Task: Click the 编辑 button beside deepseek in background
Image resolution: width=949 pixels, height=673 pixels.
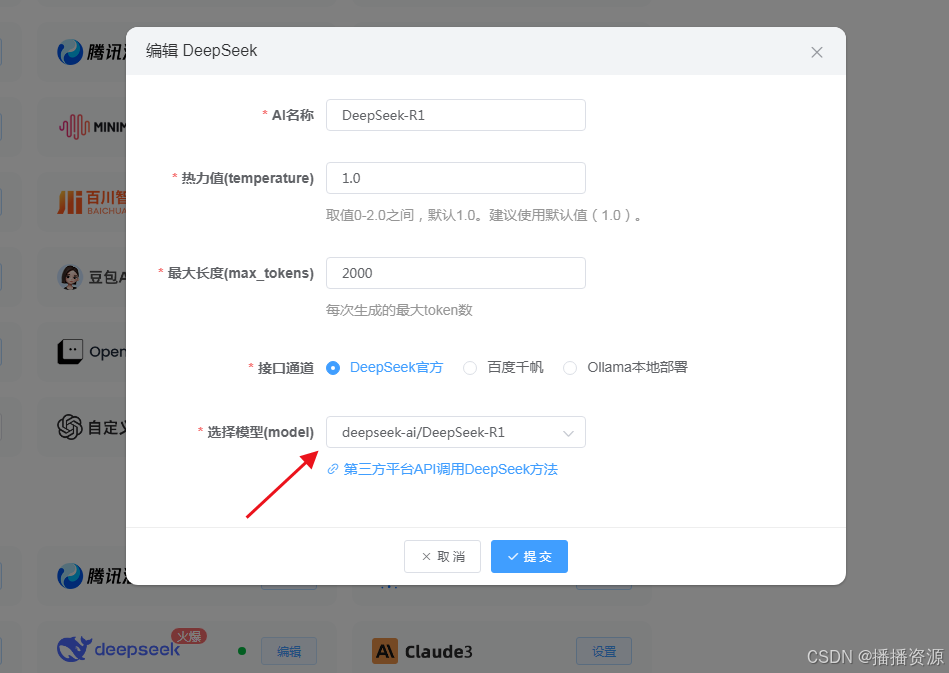Action: point(289,651)
